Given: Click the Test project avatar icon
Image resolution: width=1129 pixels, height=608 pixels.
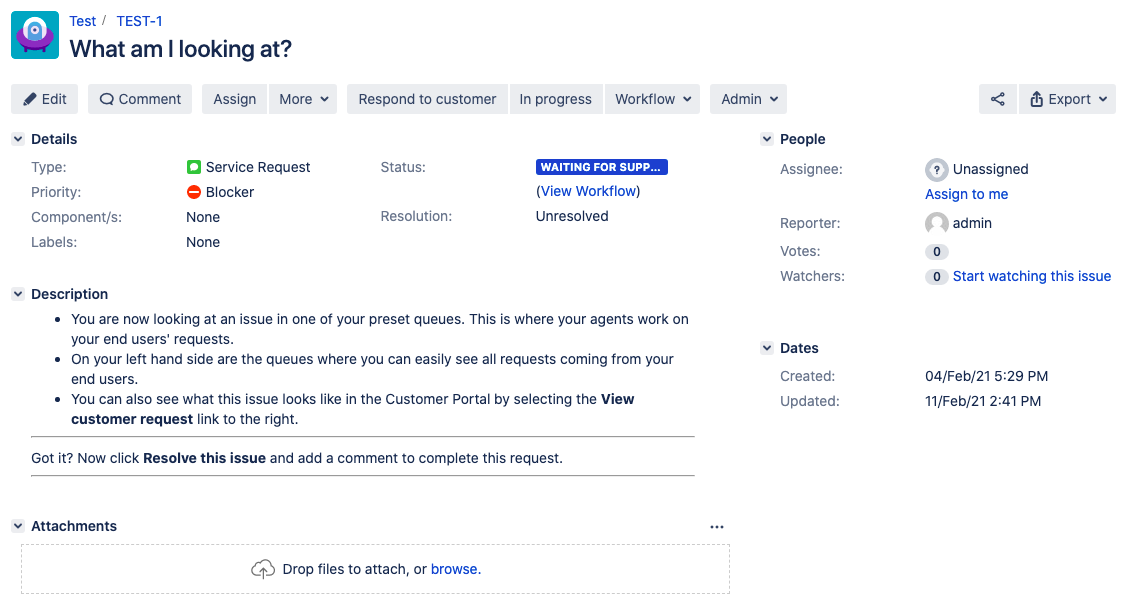Looking at the screenshot, I should (35, 35).
